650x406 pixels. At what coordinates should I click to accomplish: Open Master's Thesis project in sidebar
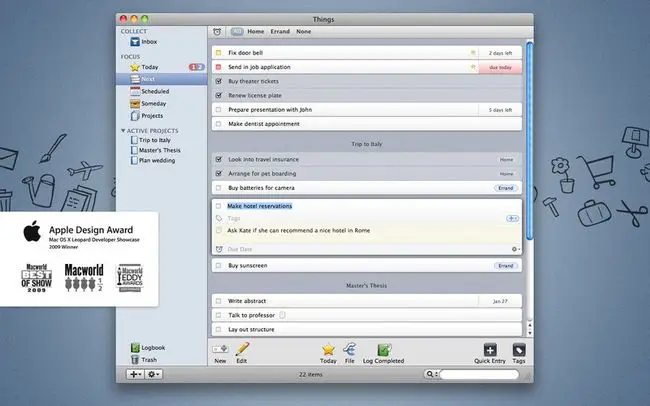(x=155, y=150)
